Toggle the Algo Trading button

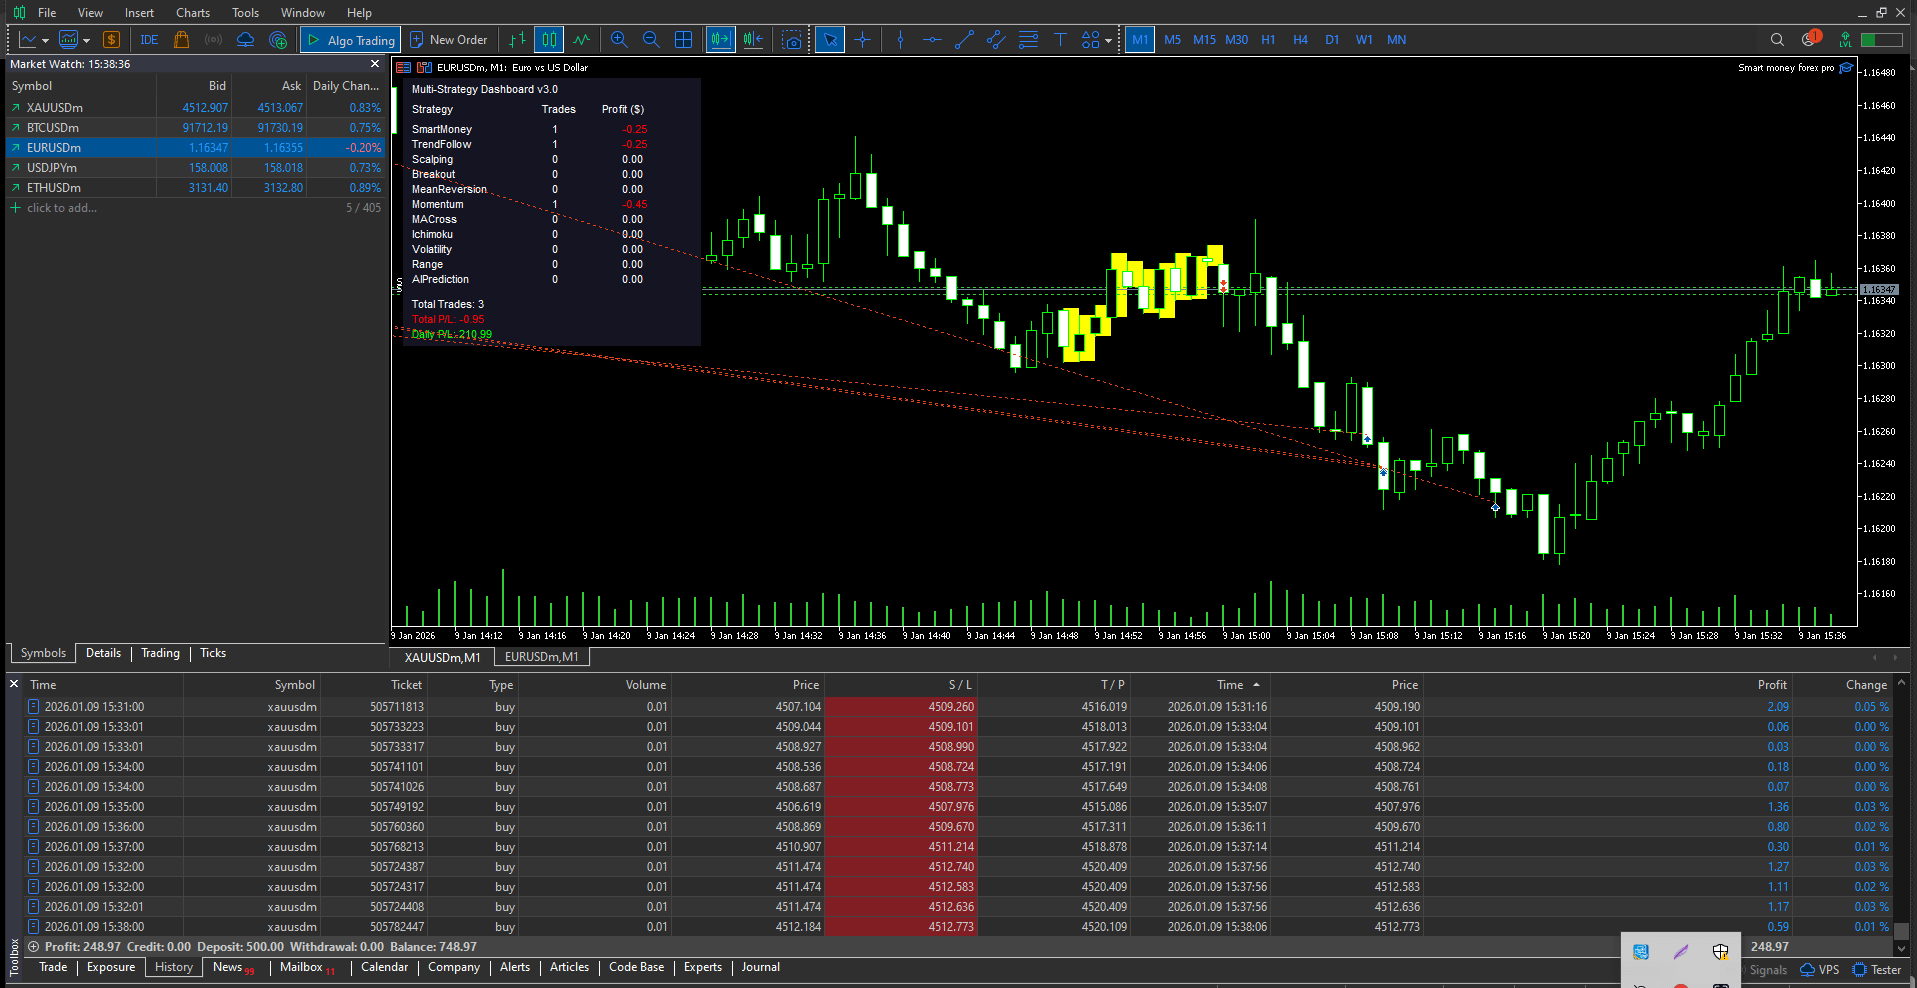351,40
